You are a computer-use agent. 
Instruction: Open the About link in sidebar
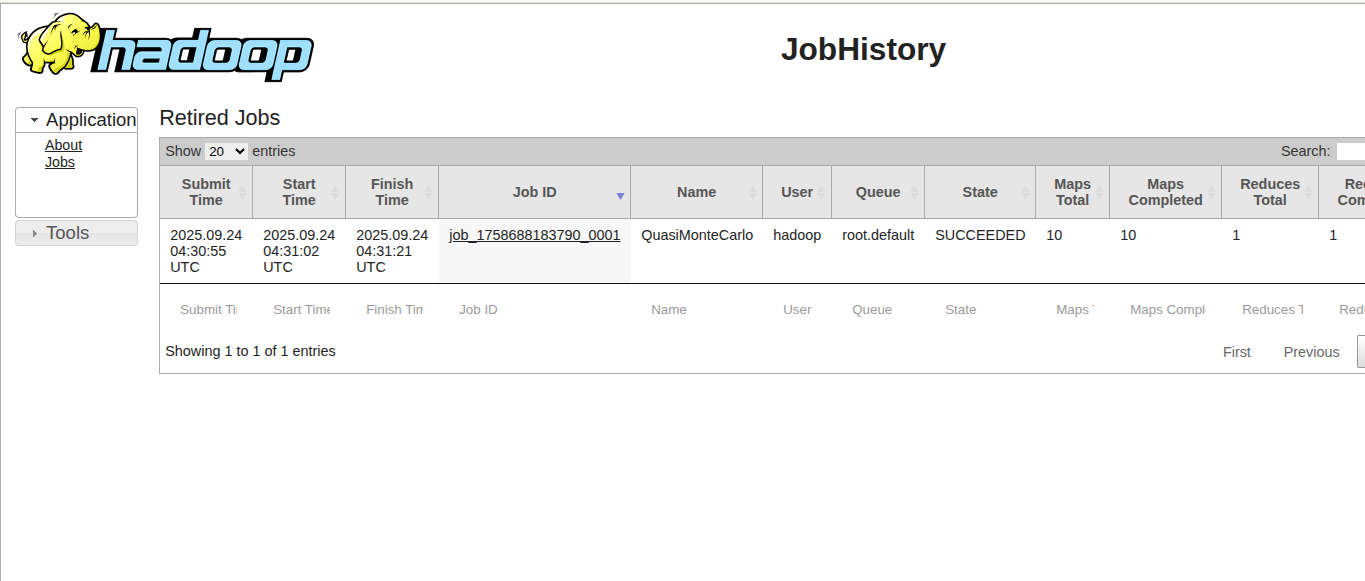coord(63,145)
